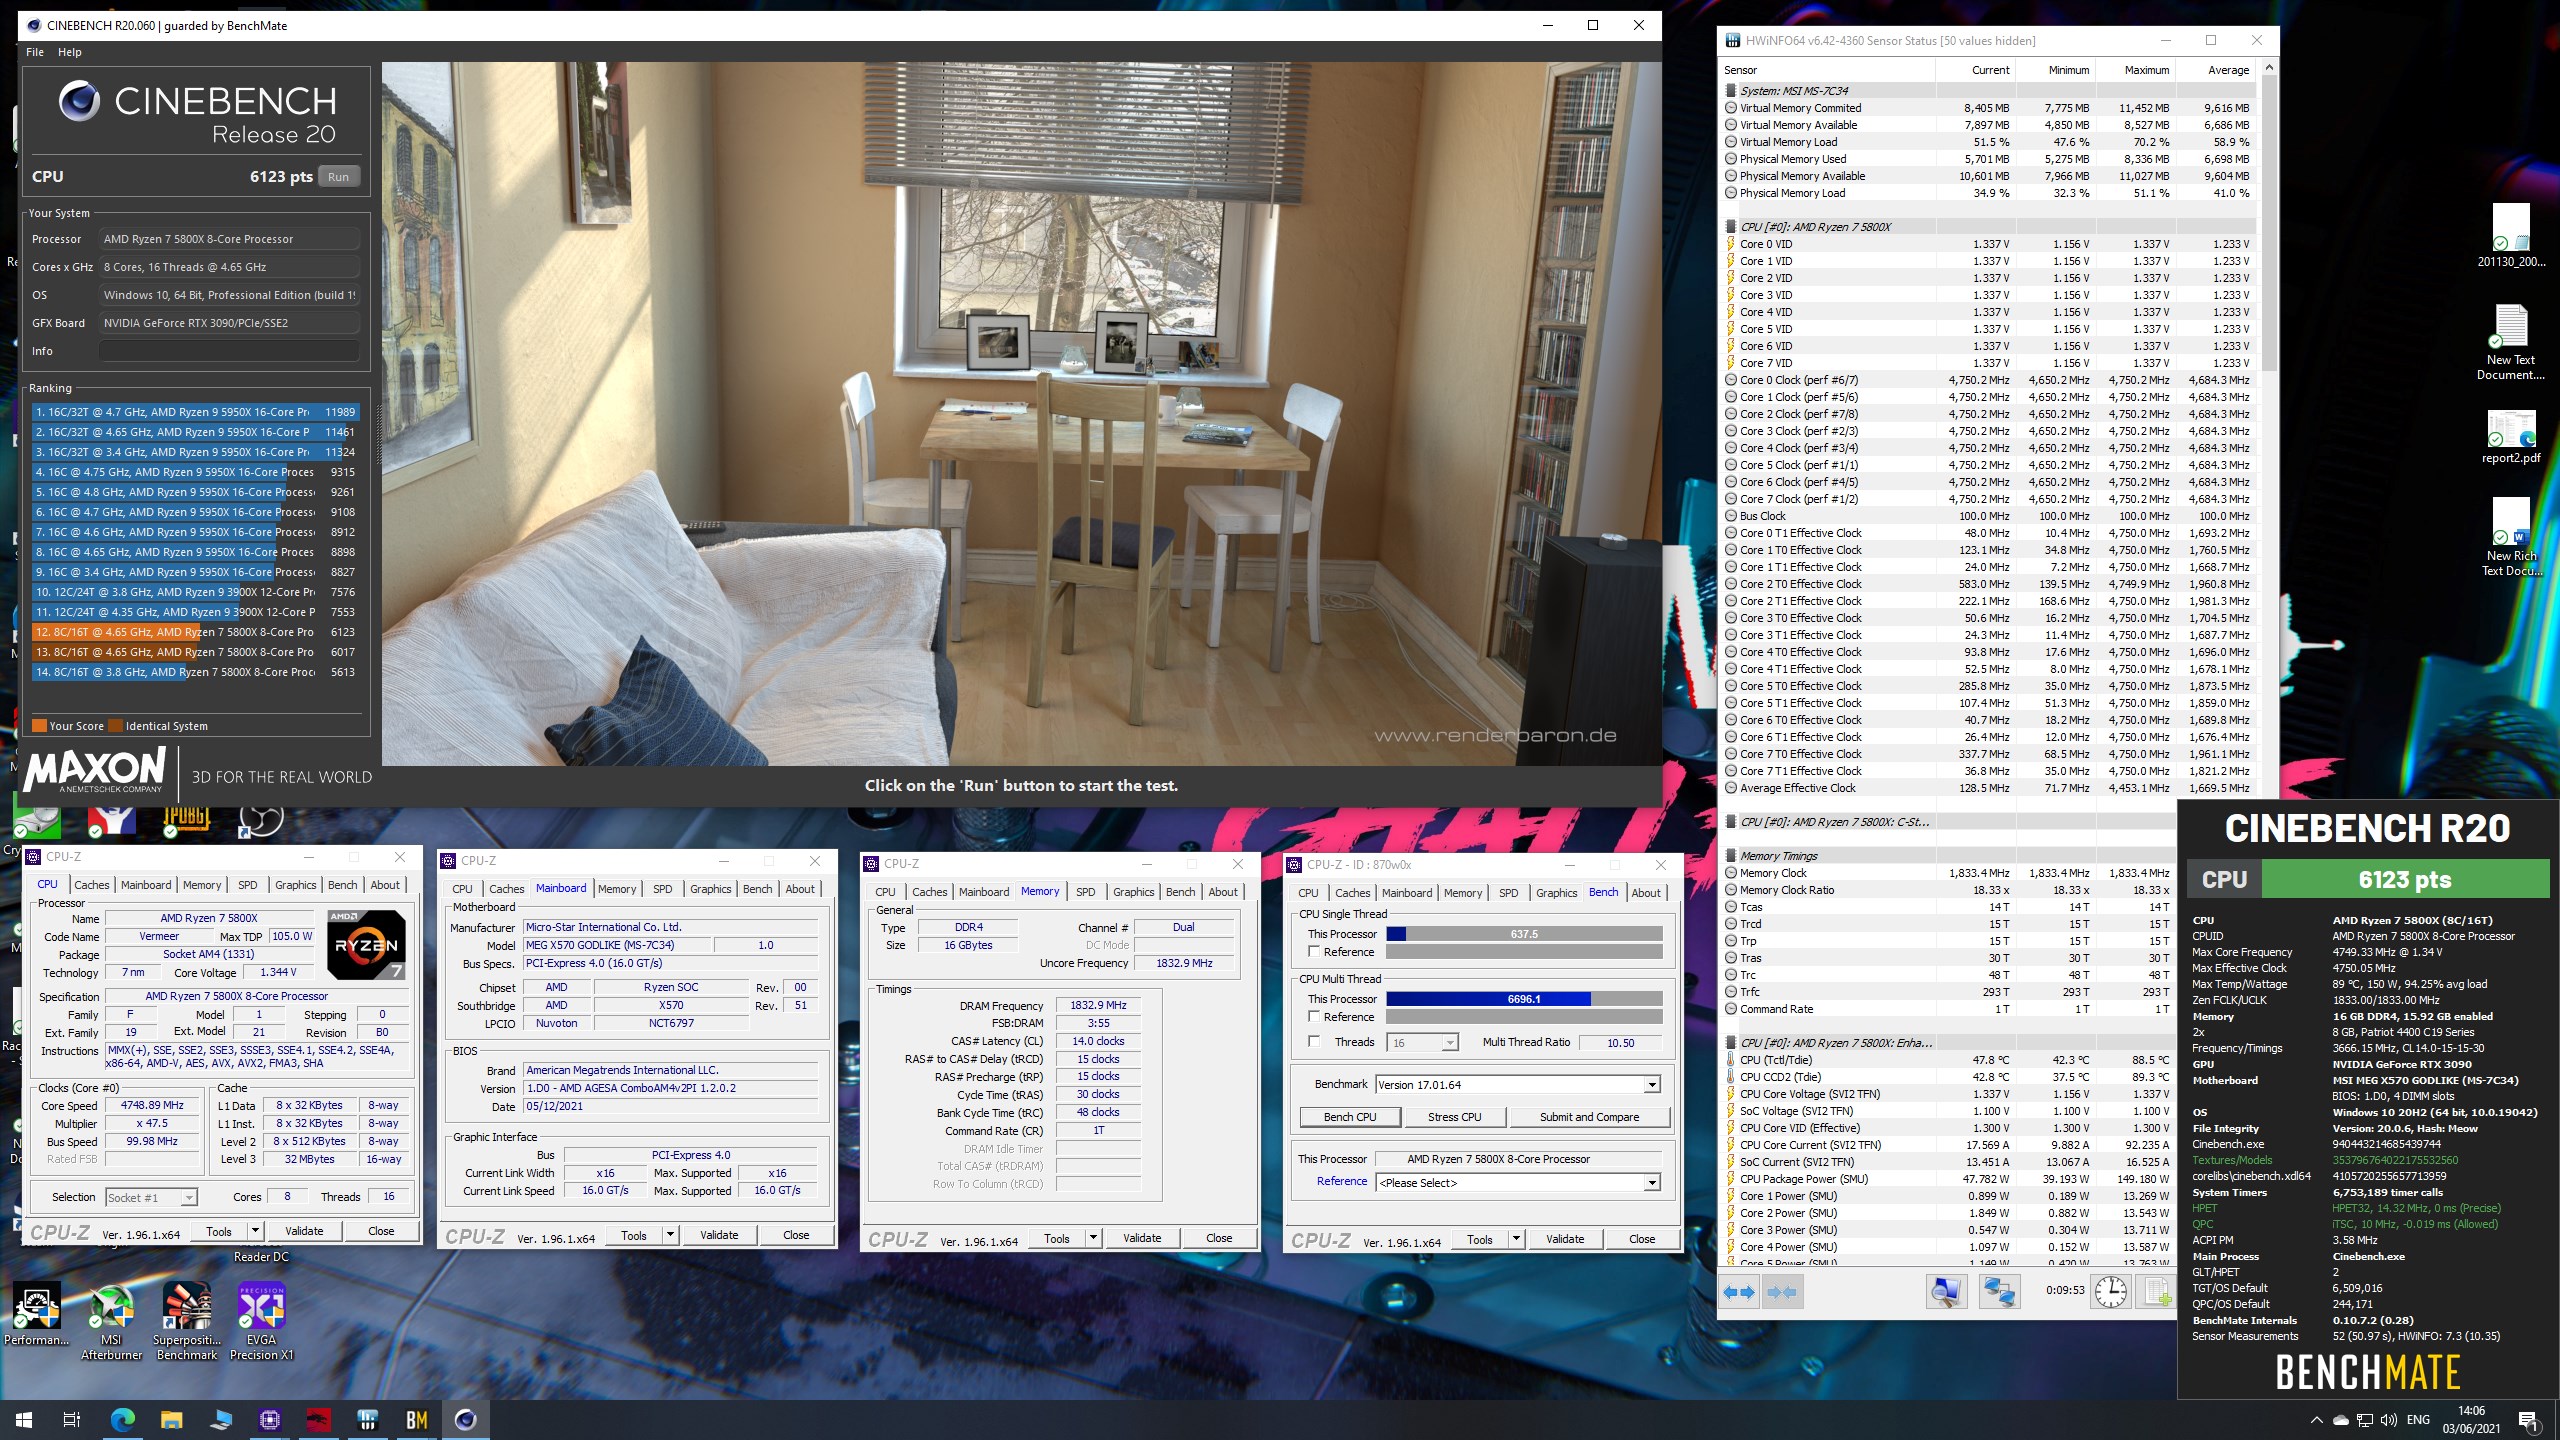Open Tools dropdown arrow in CPU-Z Mainboard window

pos(670,1235)
